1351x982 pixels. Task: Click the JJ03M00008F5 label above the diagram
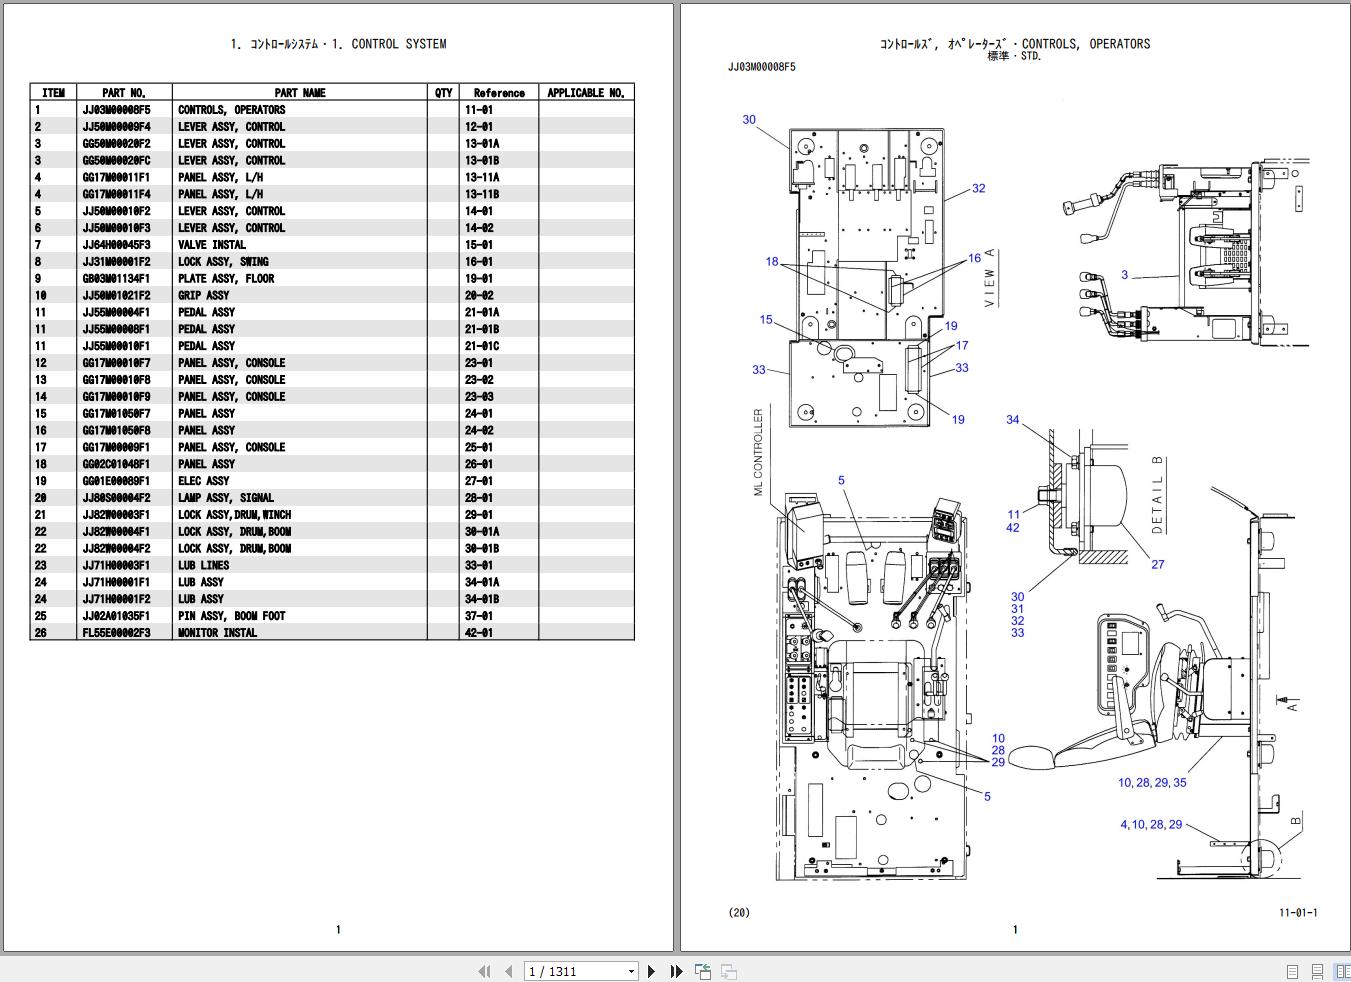click(762, 67)
